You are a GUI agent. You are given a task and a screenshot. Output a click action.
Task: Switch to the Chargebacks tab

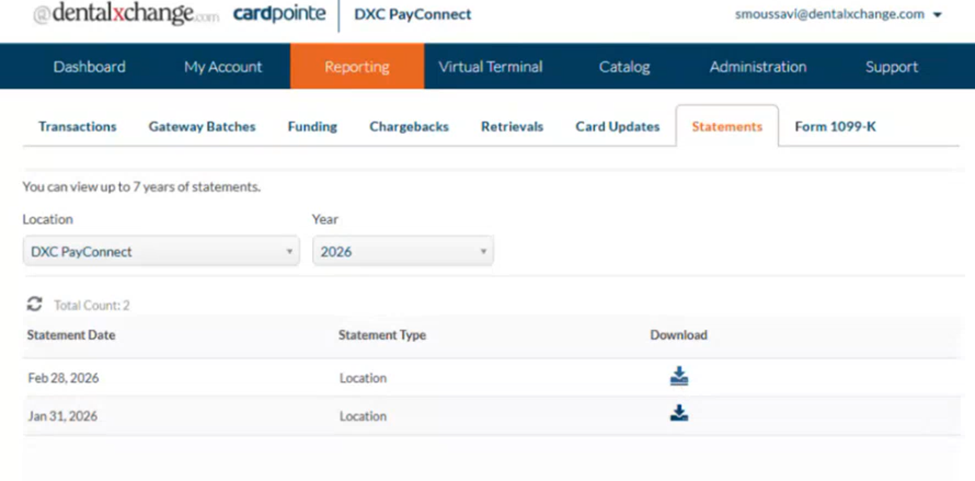click(x=409, y=127)
